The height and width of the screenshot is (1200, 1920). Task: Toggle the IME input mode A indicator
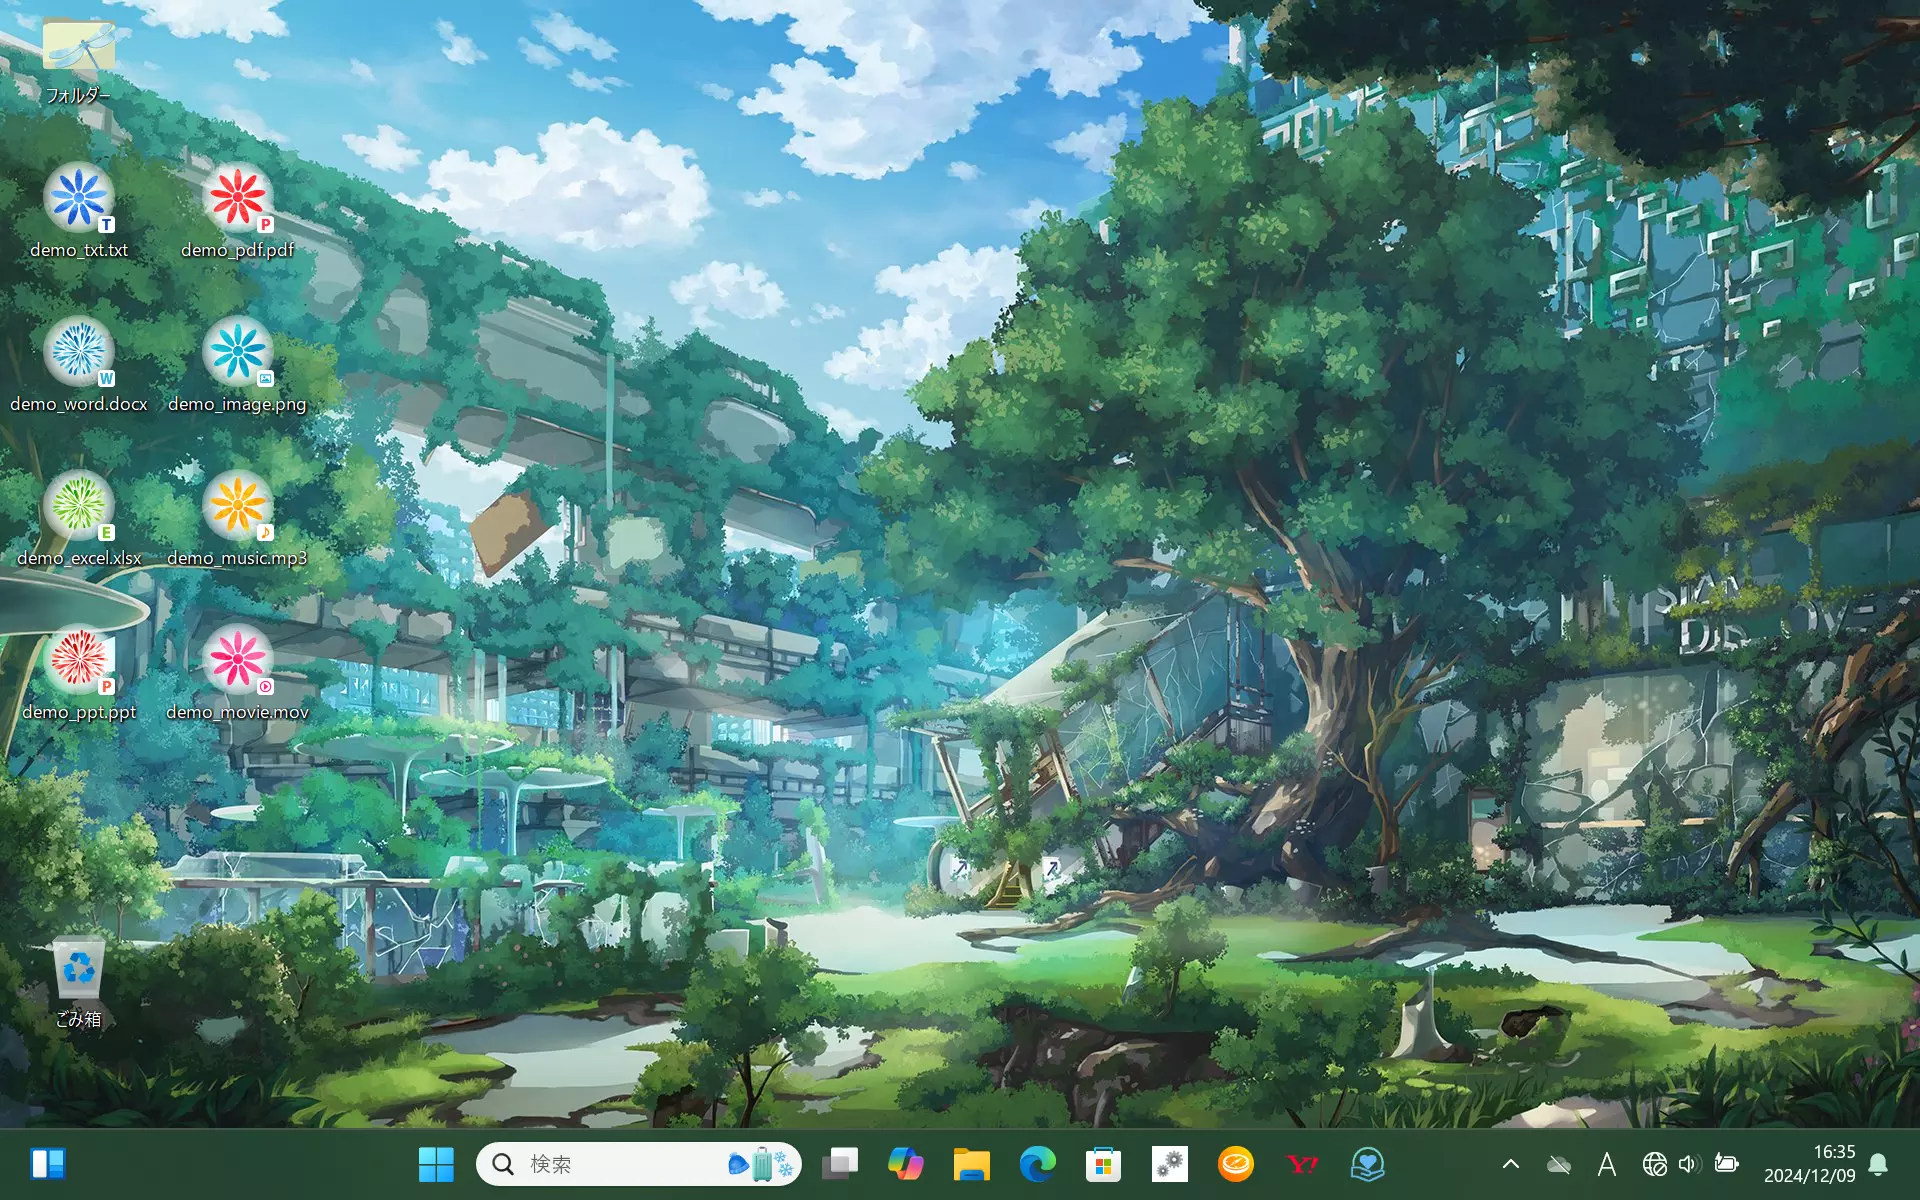point(1607,1164)
